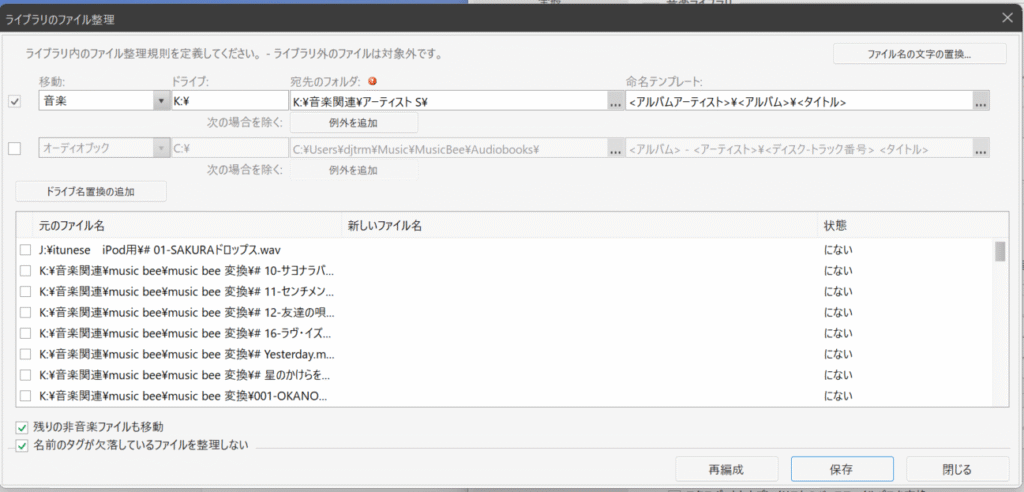Click the 保存 button
Image resolution: width=1024 pixels, height=492 pixels.
click(x=841, y=468)
